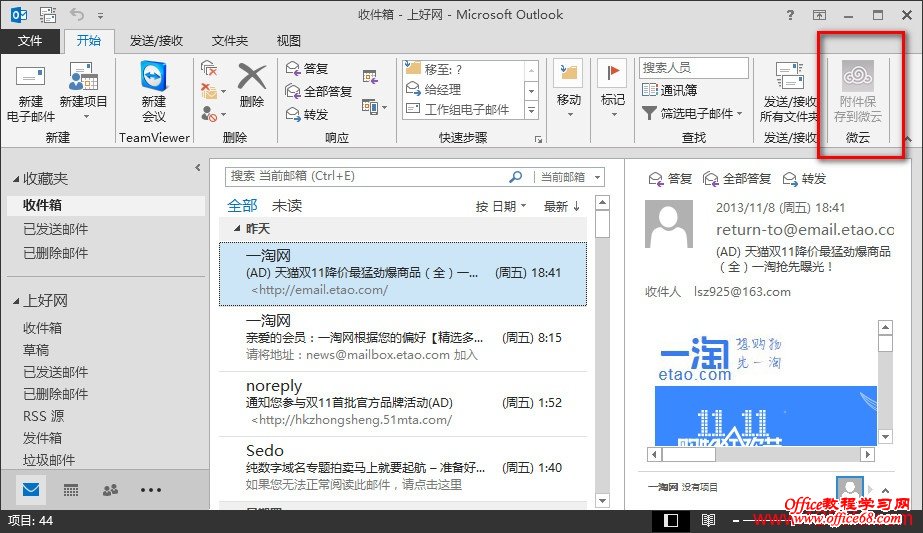Select the All messages filter
Image resolution: width=923 pixels, height=533 pixels.
[x=242, y=206]
